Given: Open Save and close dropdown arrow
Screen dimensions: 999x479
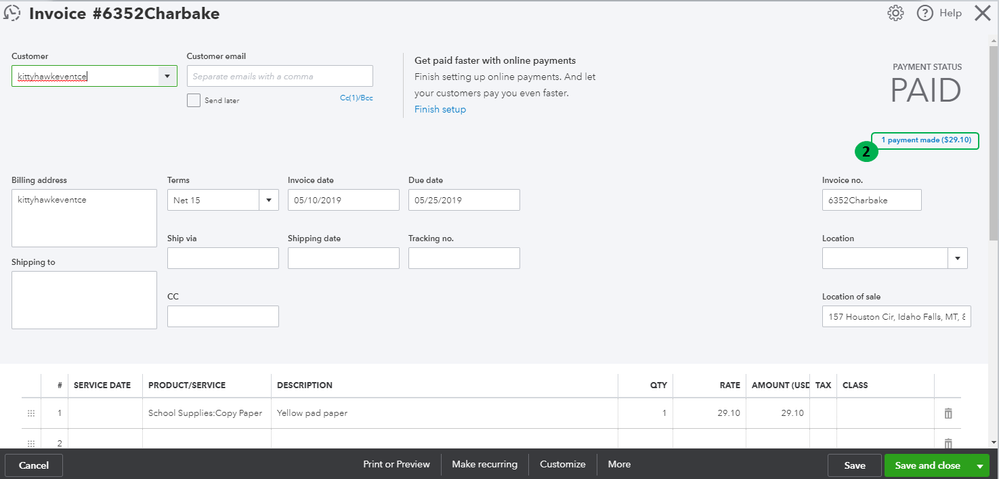Looking at the screenshot, I should click(x=980, y=465).
